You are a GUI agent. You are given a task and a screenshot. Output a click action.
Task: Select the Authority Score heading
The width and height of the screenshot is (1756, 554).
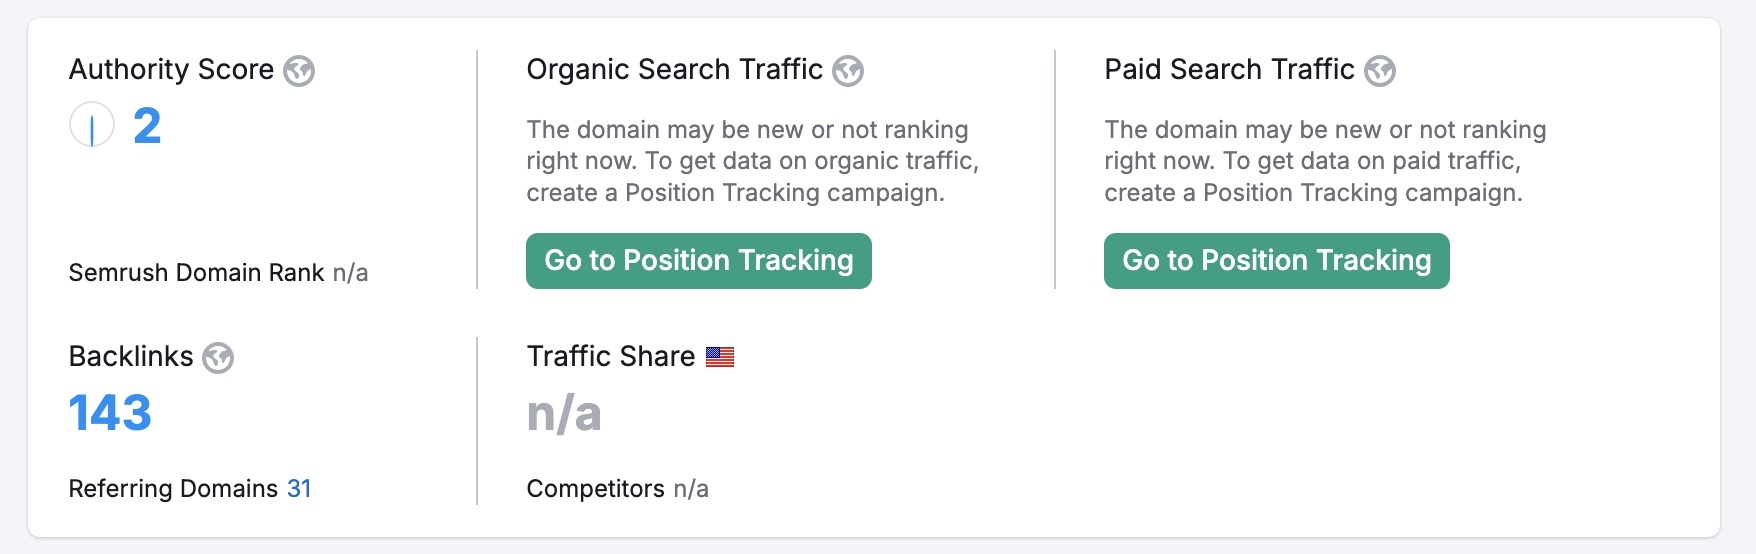(171, 70)
